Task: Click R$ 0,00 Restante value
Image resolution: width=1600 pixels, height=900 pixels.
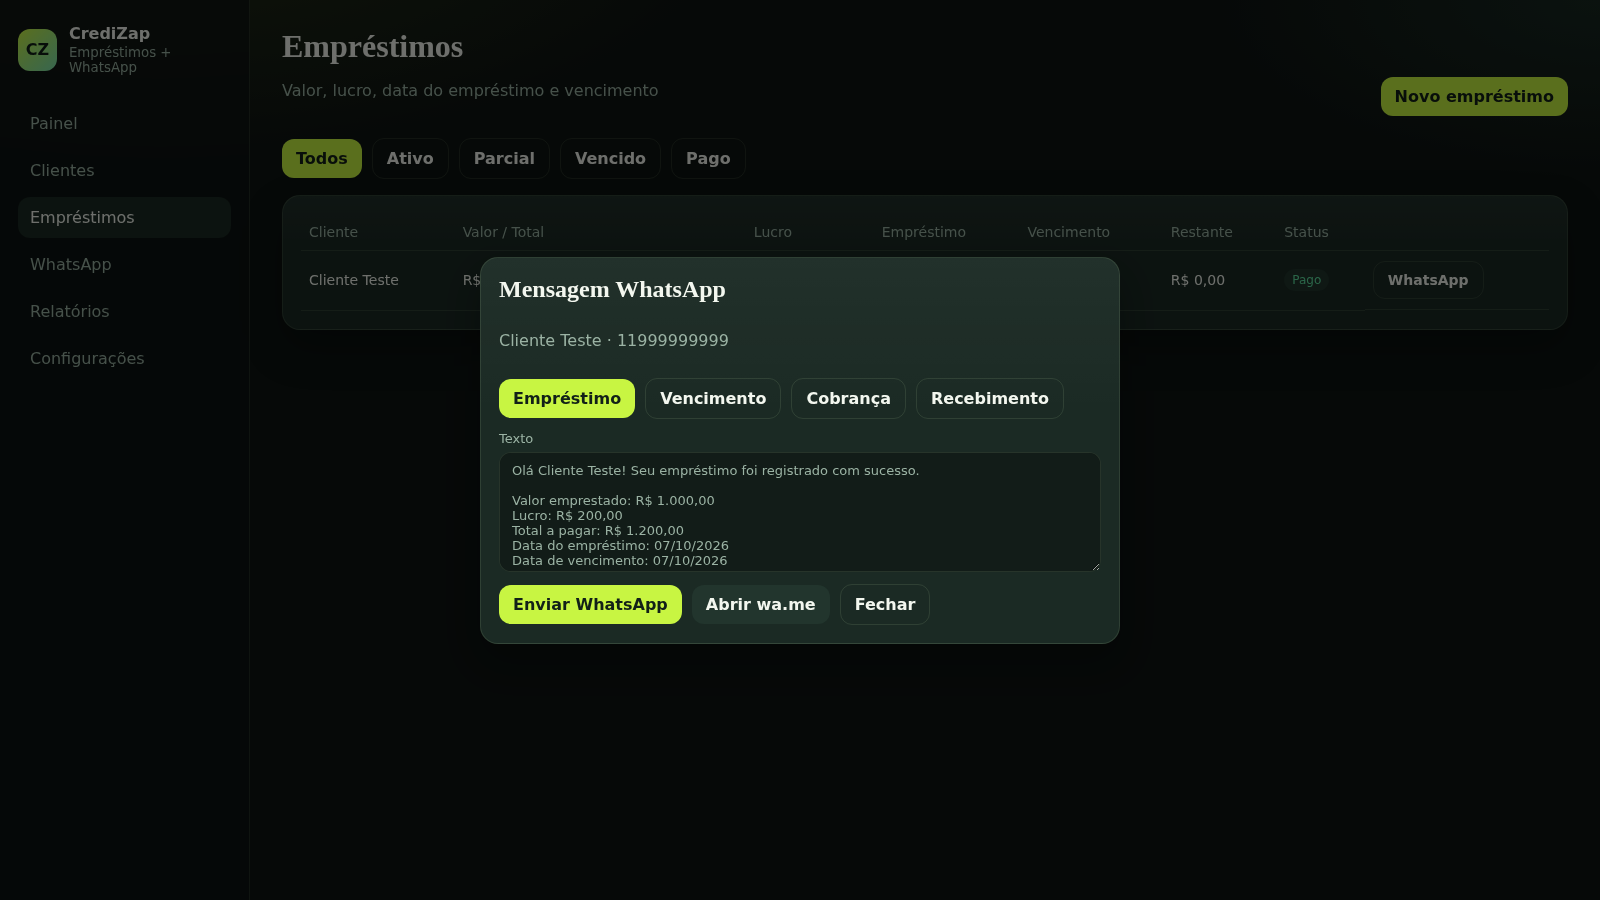Action: point(1198,280)
